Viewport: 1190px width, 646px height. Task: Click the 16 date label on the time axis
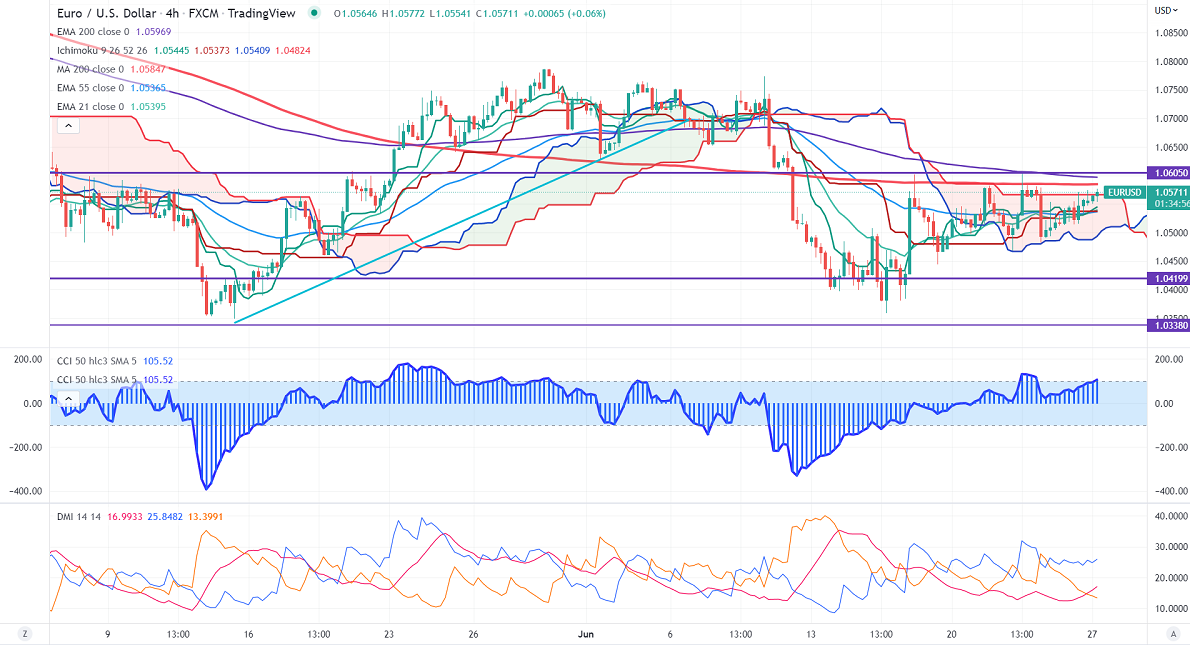pos(248,635)
